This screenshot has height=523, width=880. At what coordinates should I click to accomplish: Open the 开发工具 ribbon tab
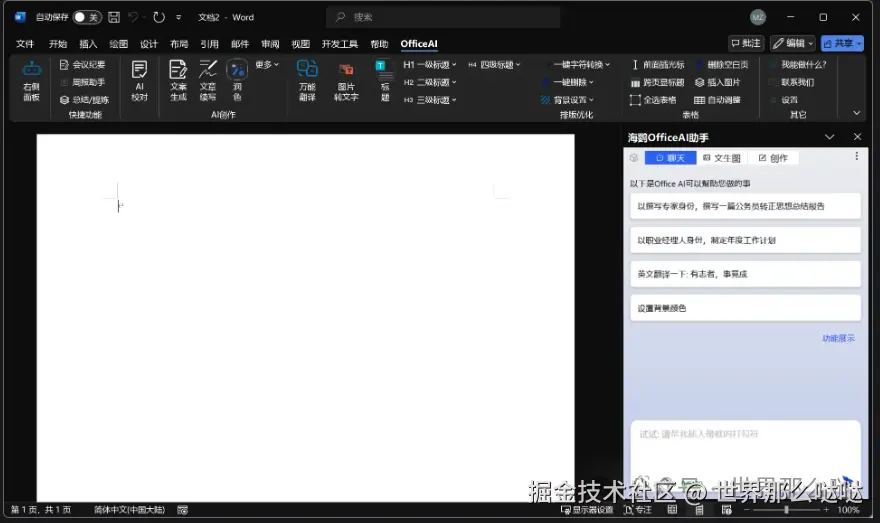click(x=340, y=44)
